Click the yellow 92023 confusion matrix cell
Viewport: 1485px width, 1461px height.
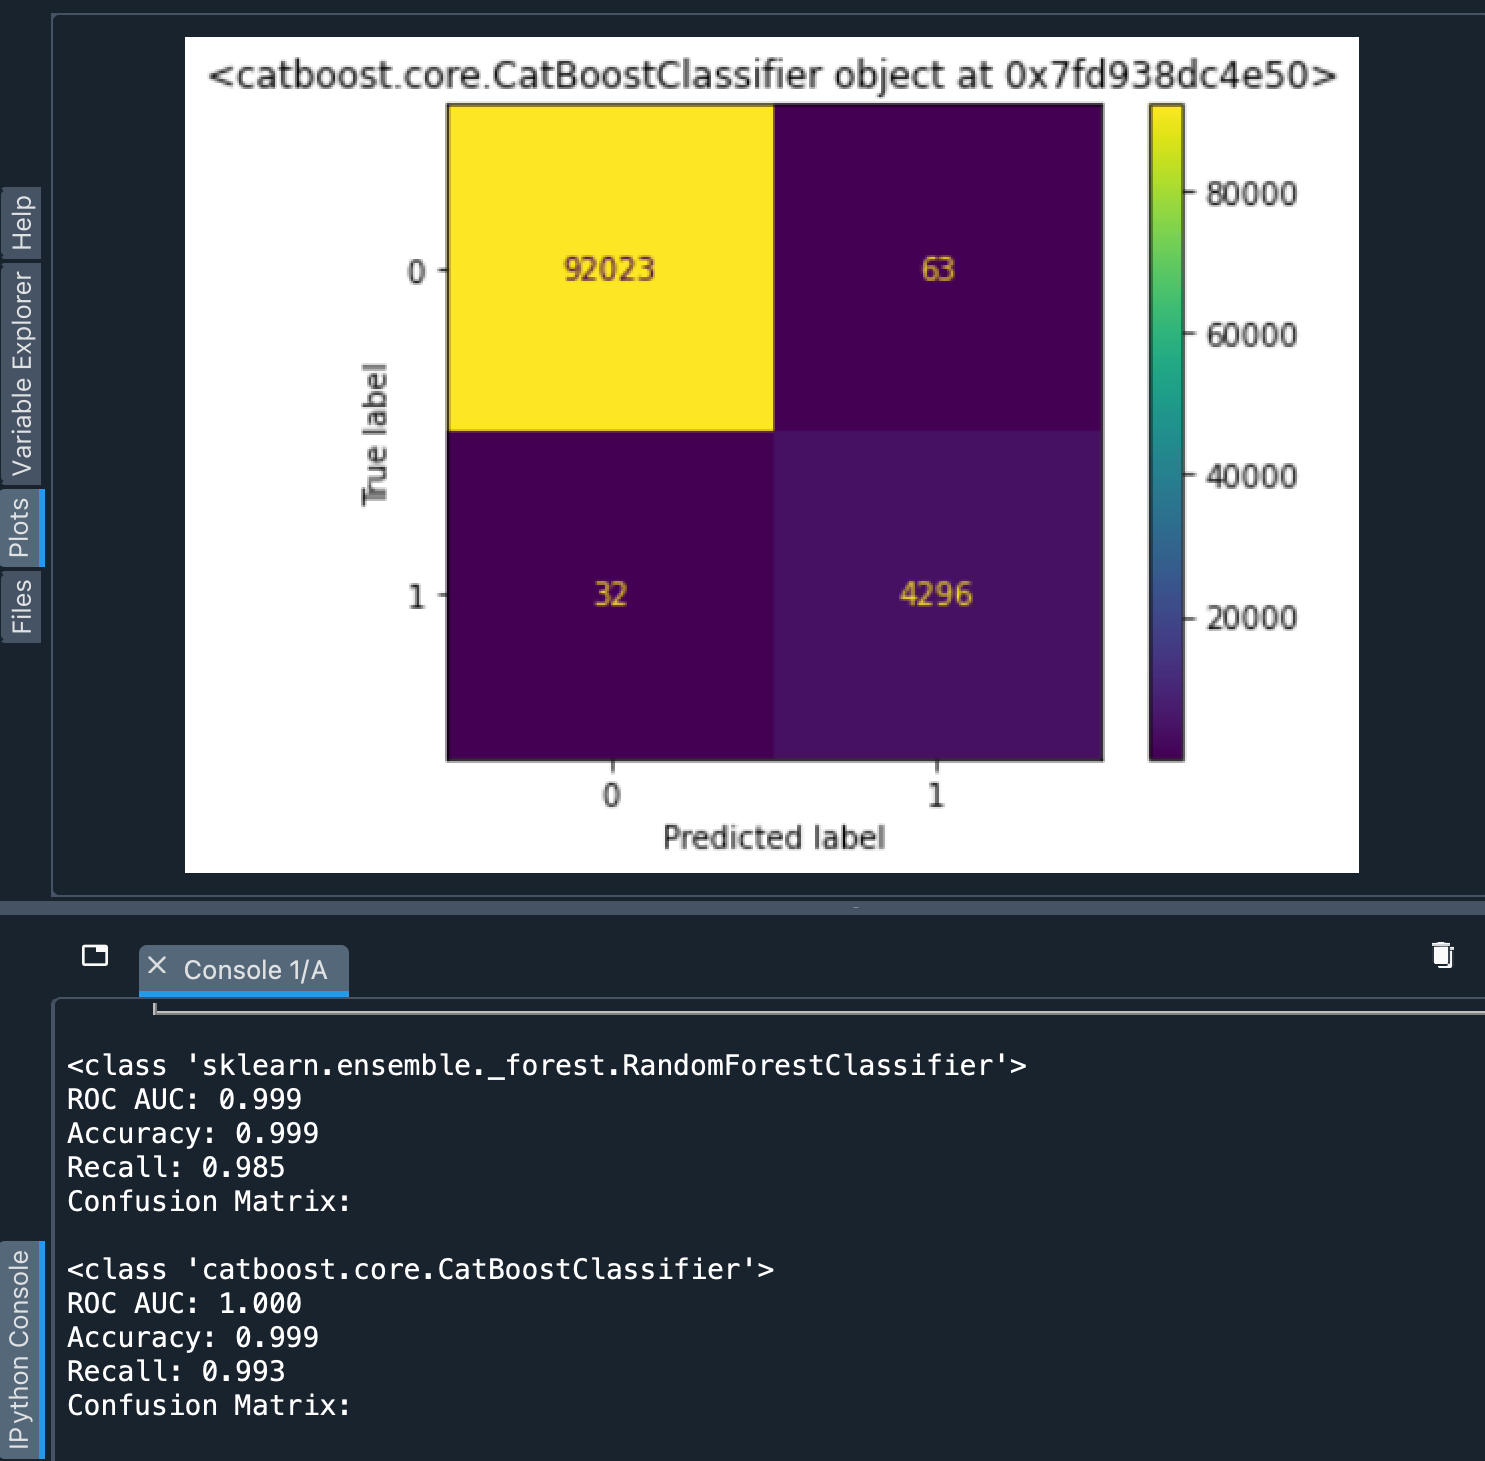tap(610, 268)
